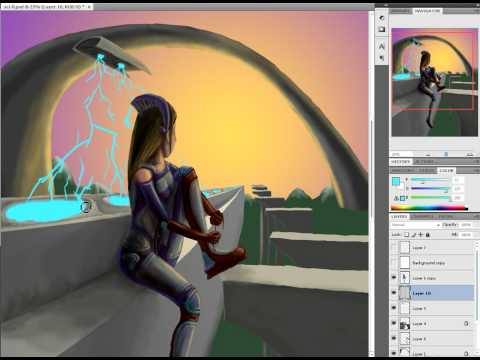This screenshot has width=480, height=360.
Task: Click the Fill value field in Layers
Action: coord(466,235)
